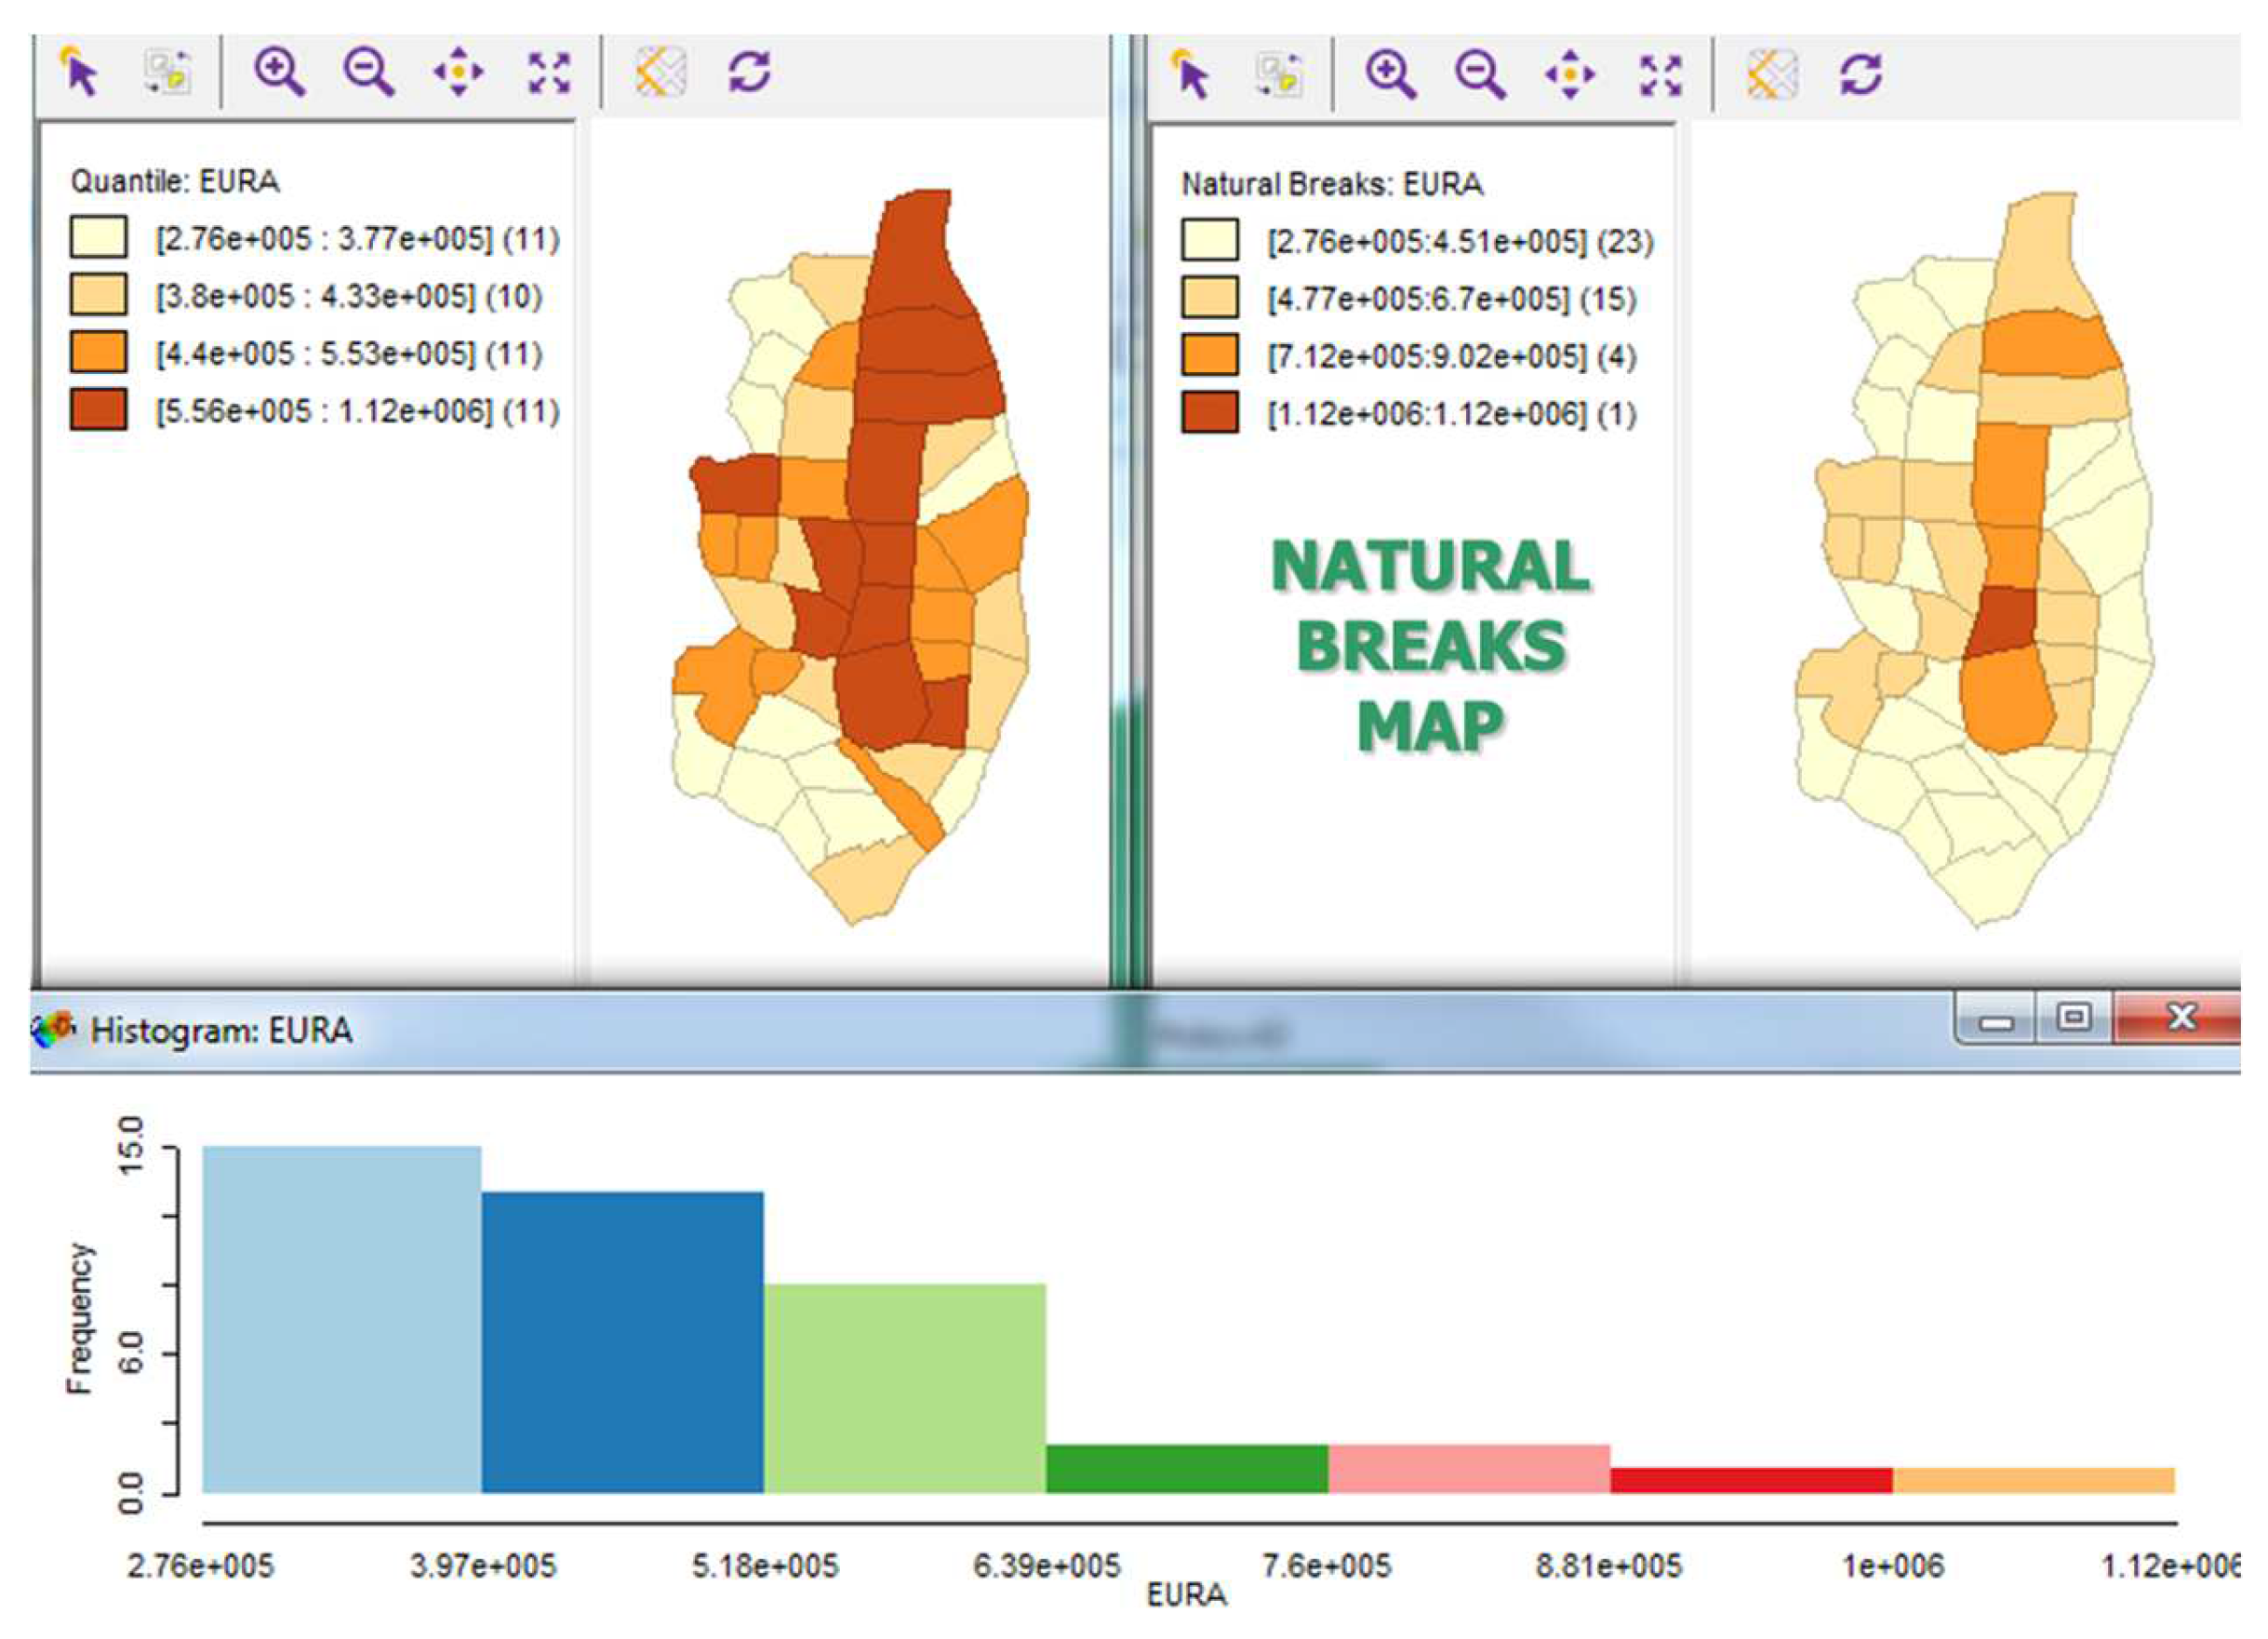2268x1639 pixels.
Task: Click the light green histogram bar
Action: [904, 1387]
